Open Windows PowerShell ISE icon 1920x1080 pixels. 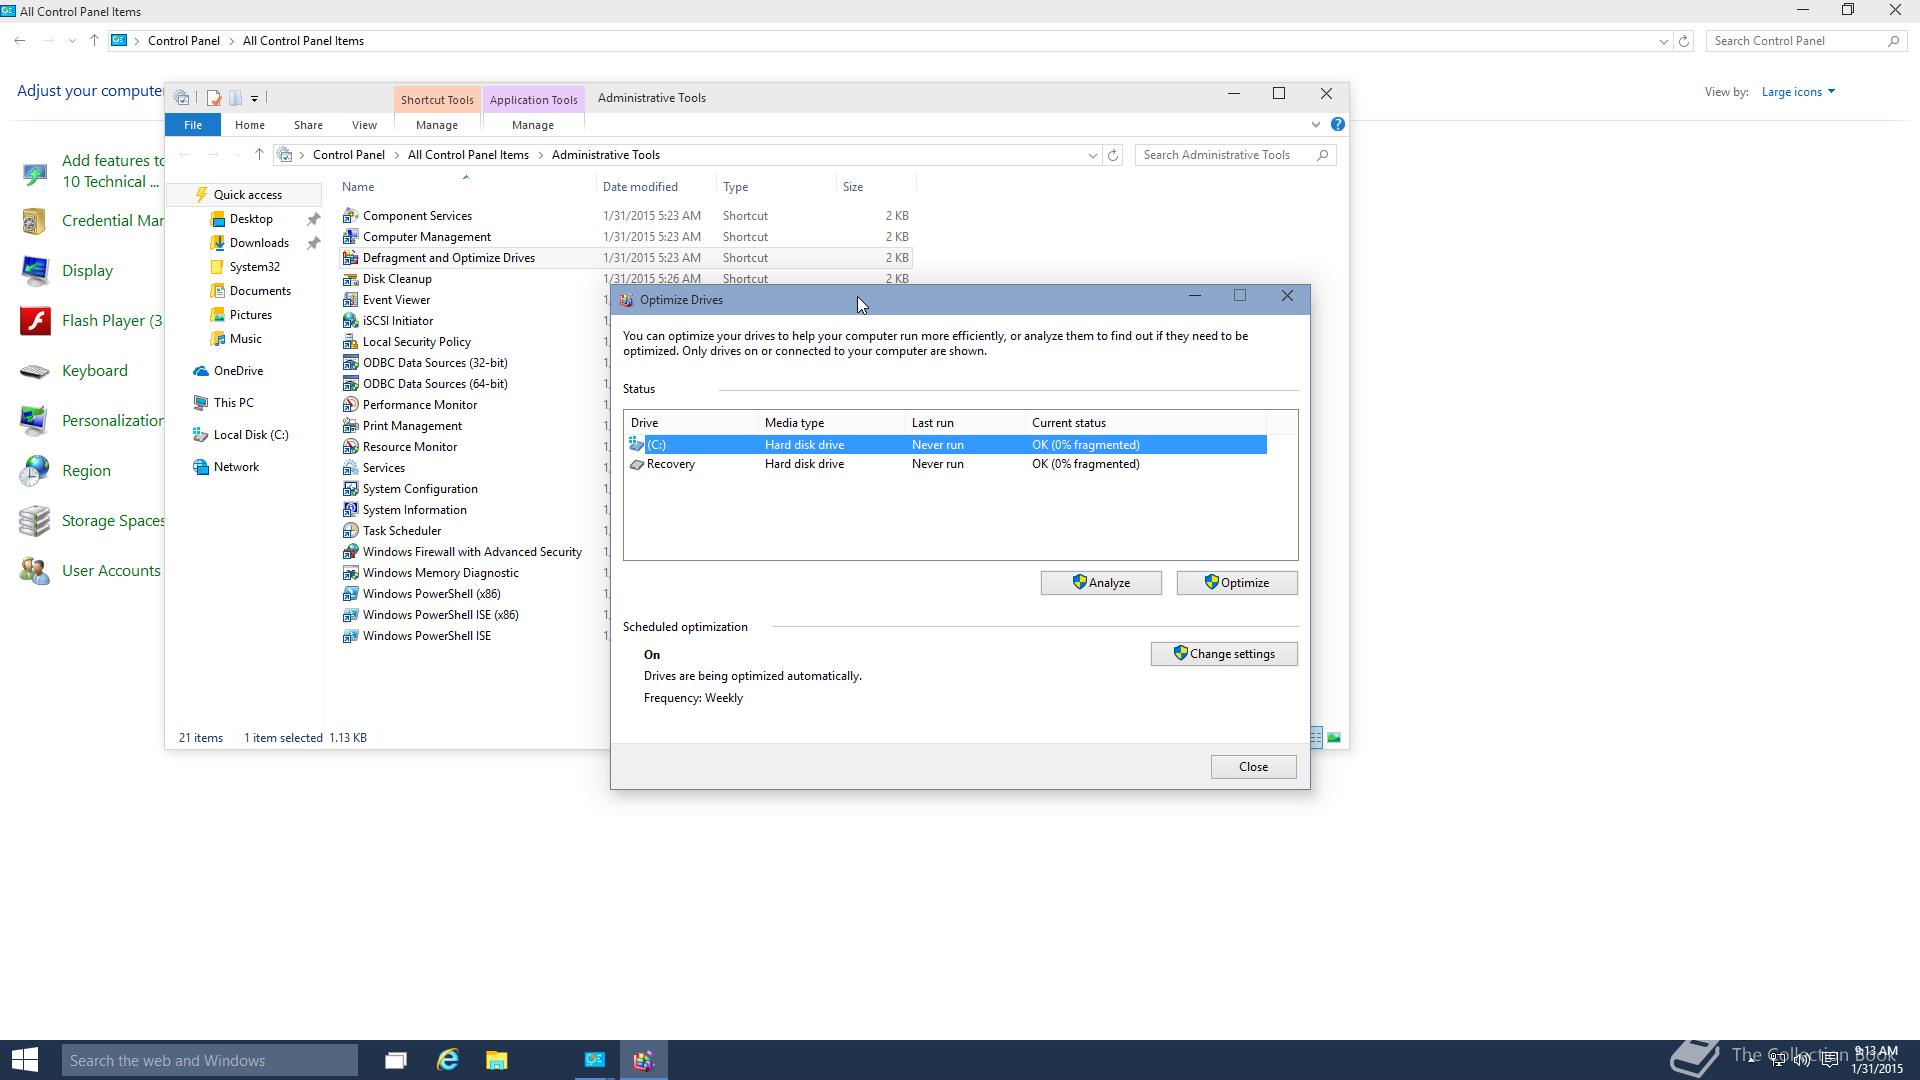coord(350,636)
